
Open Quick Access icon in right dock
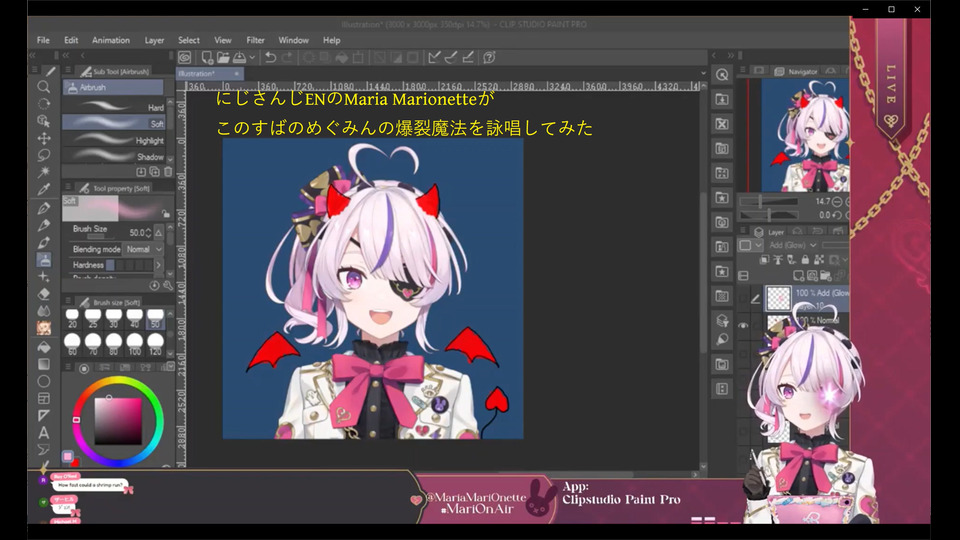tap(722, 75)
